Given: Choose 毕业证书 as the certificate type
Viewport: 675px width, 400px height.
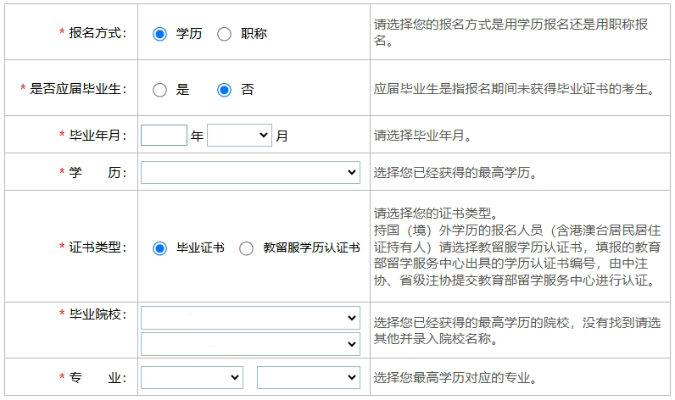Looking at the screenshot, I should point(159,248).
